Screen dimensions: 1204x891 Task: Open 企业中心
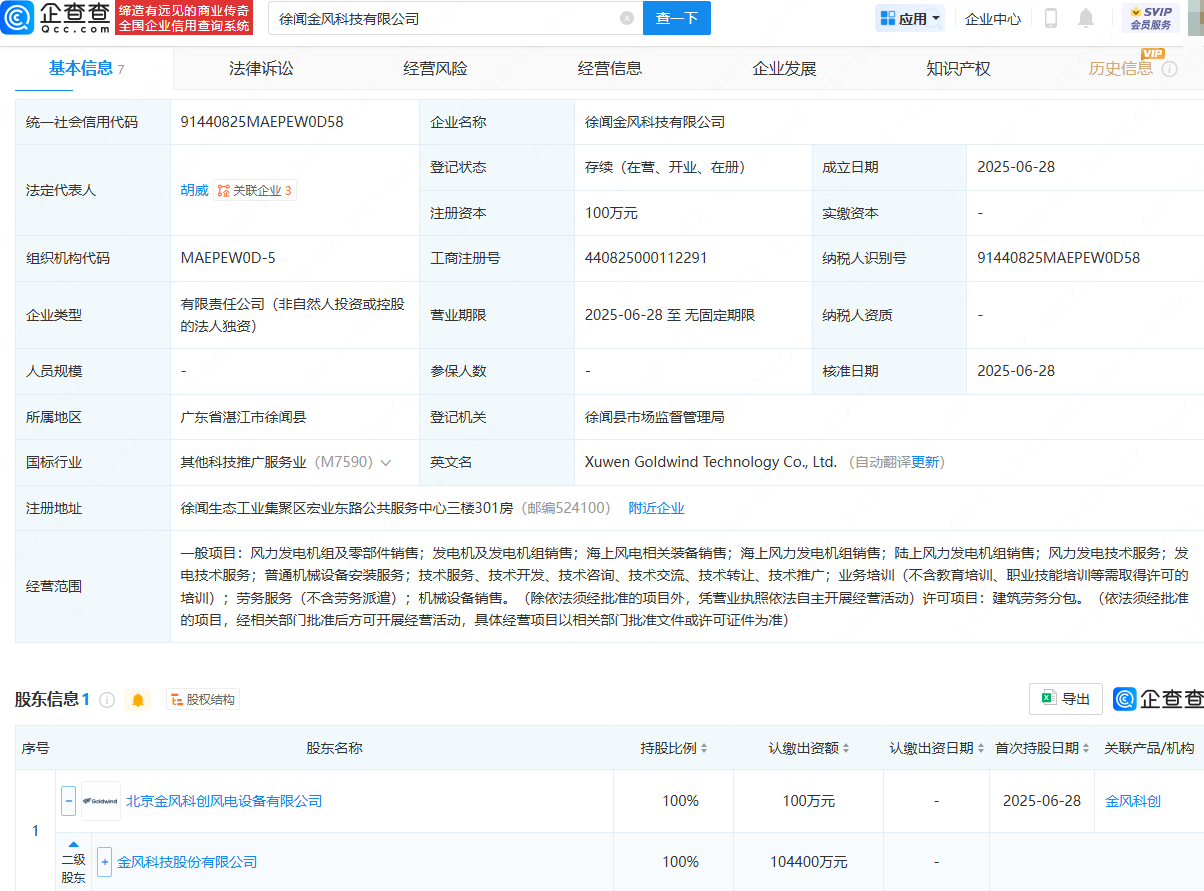tap(993, 18)
